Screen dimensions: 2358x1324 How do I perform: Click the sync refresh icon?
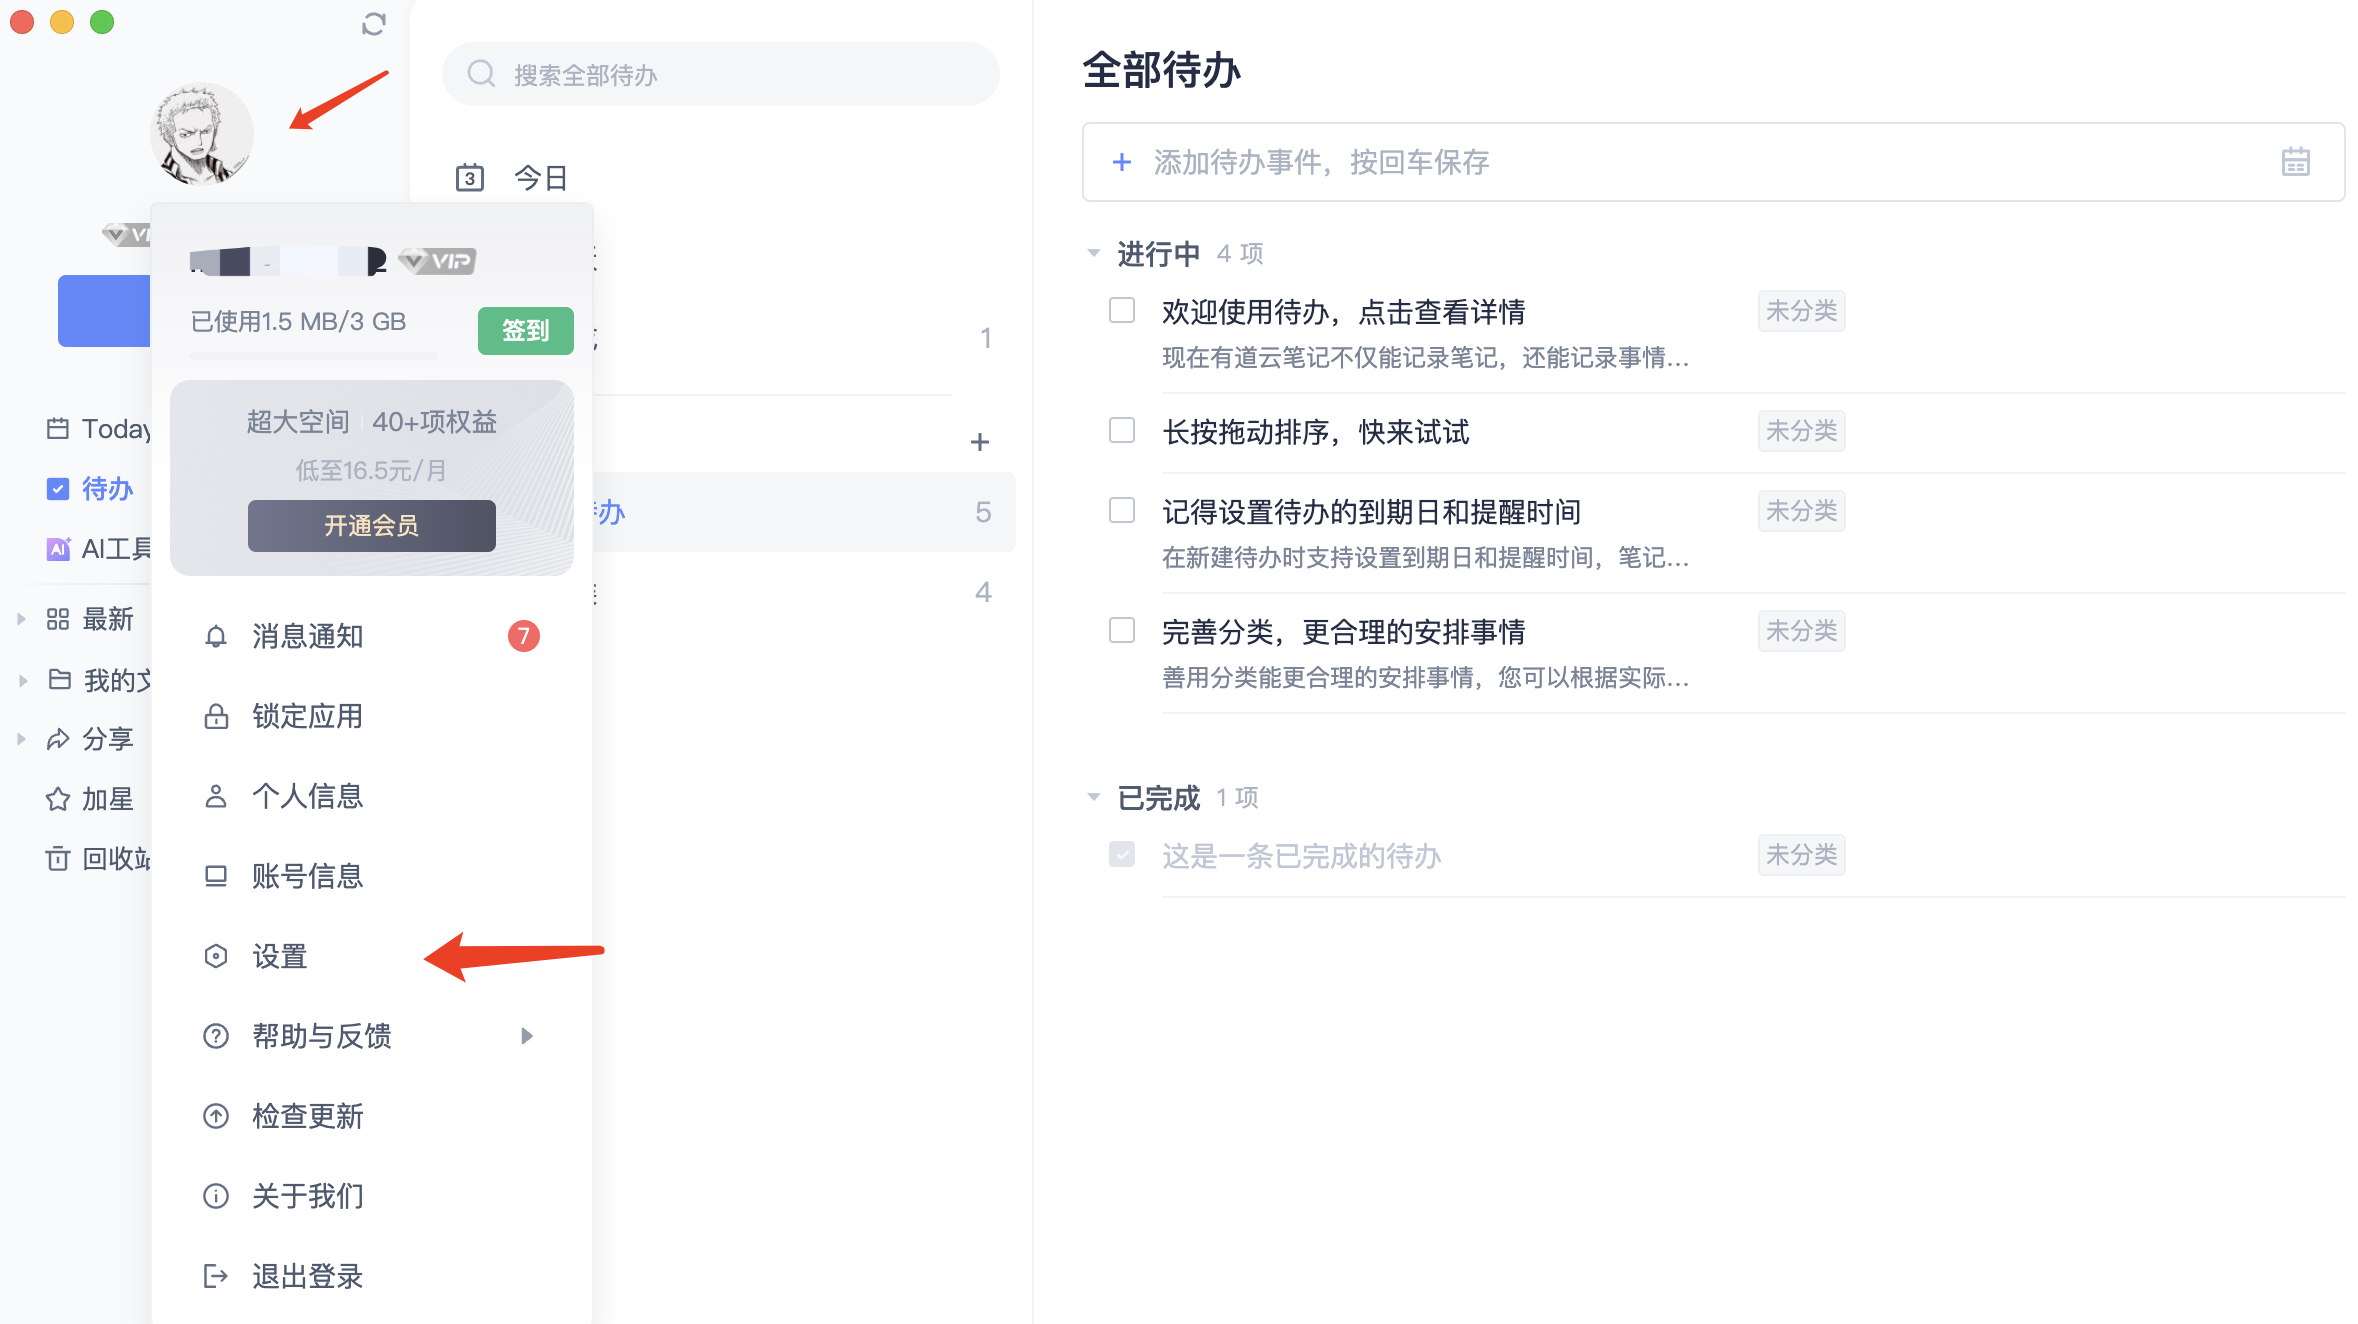click(x=374, y=24)
